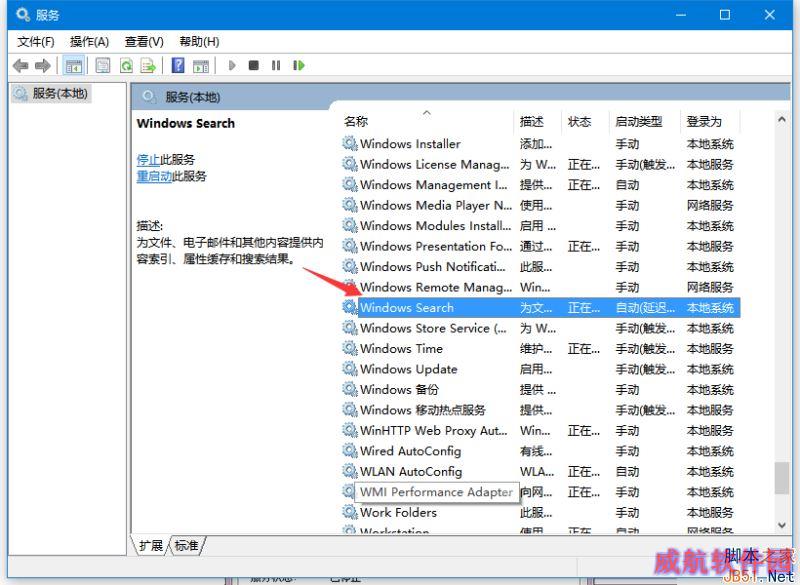Click the Refresh toolbar icon
This screenshot has width=800, height=585.
(126, 65)
